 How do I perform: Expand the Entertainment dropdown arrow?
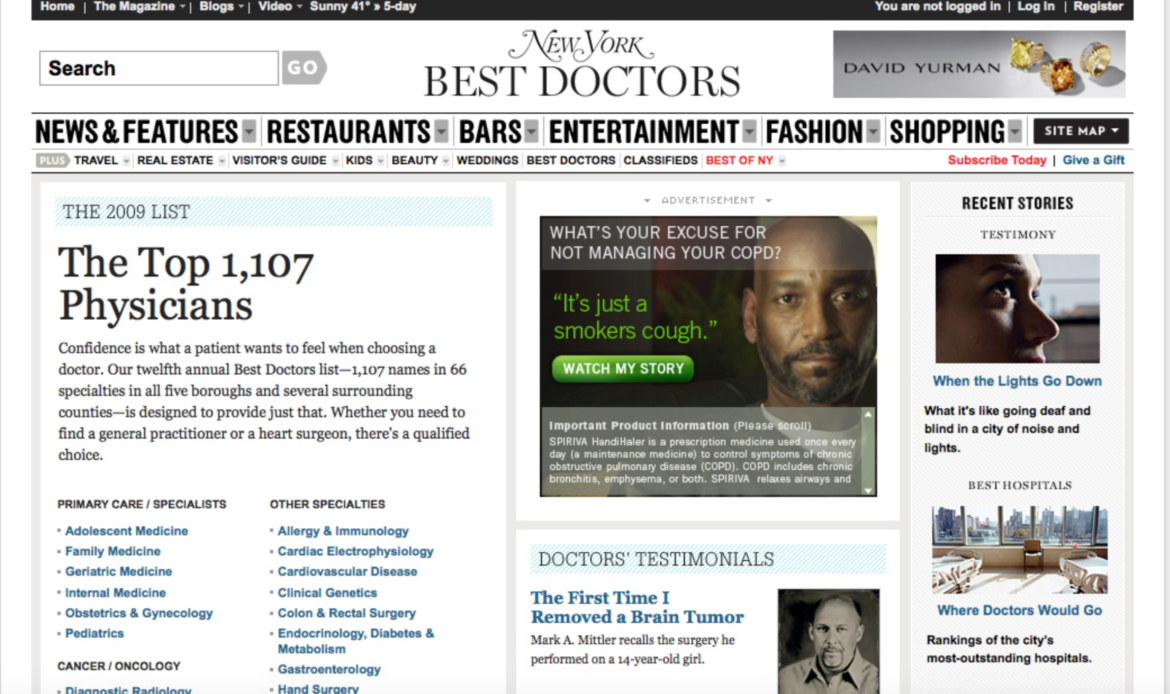click(749, 132)
